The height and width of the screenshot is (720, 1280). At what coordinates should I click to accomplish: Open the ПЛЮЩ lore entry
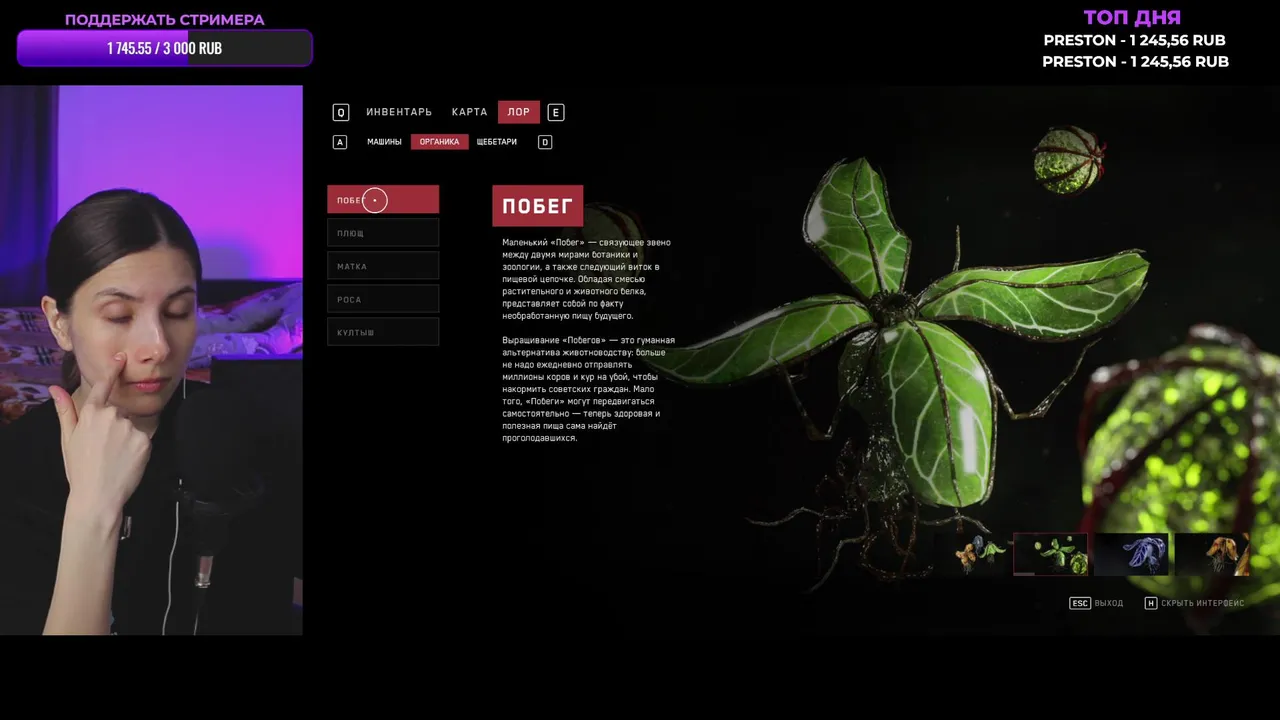pos(383,233)
